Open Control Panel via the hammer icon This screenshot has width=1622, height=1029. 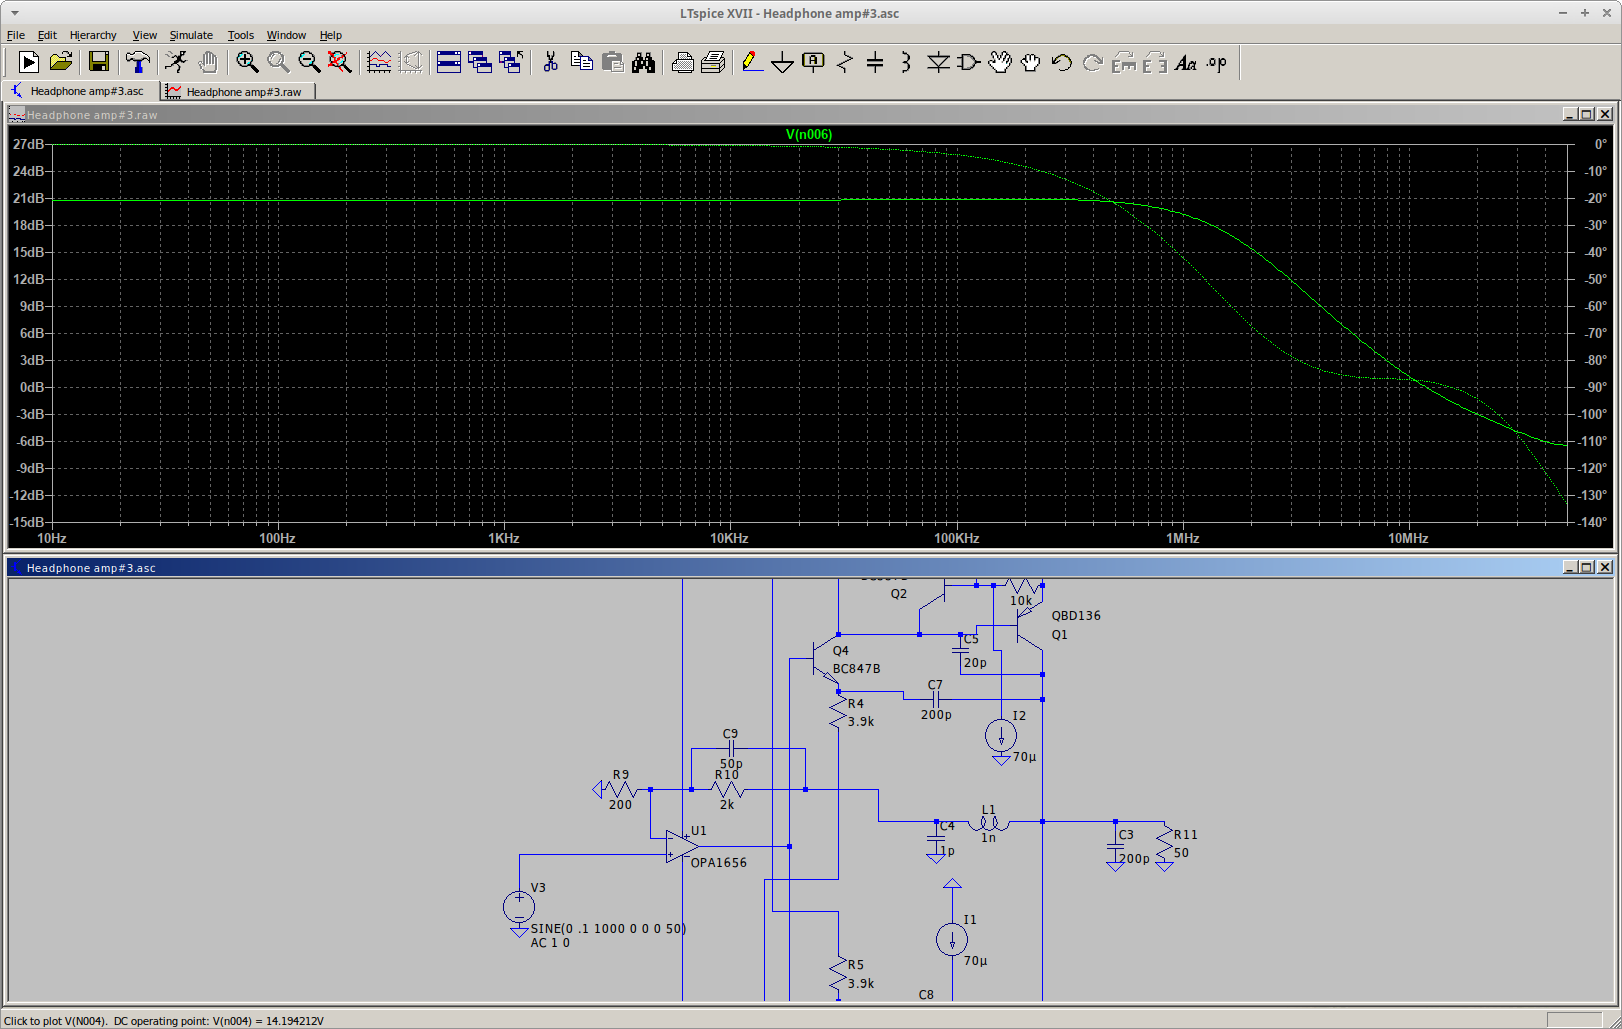coord(138,62)
